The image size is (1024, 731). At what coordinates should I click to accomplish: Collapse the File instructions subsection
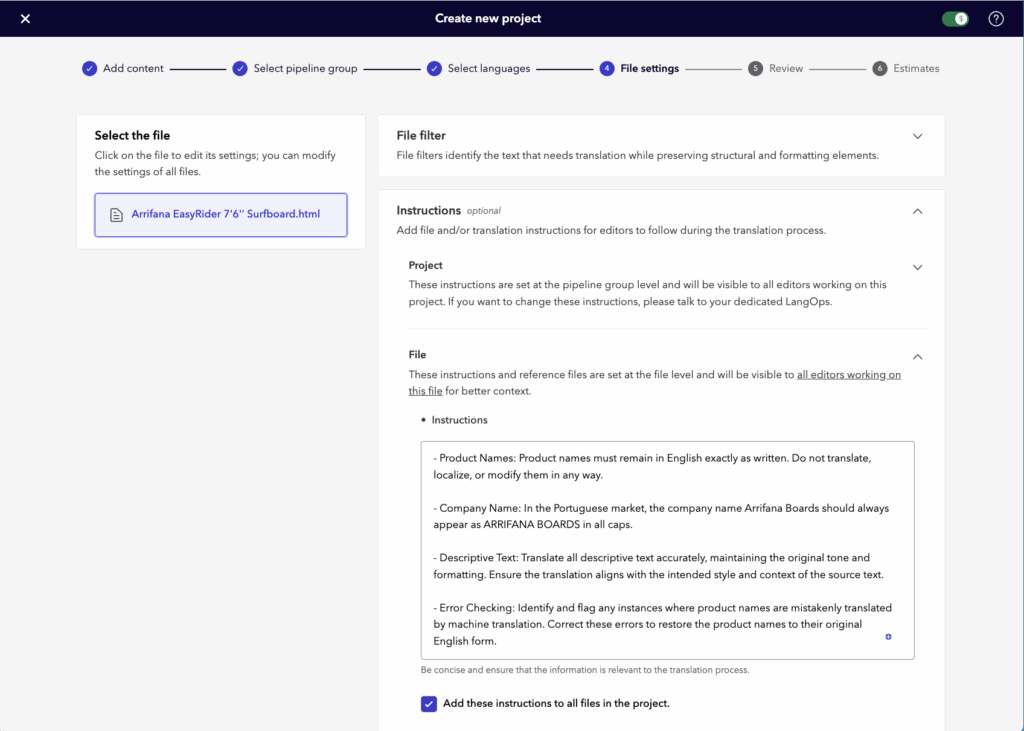pyautogui.click(x=917, y=356)
